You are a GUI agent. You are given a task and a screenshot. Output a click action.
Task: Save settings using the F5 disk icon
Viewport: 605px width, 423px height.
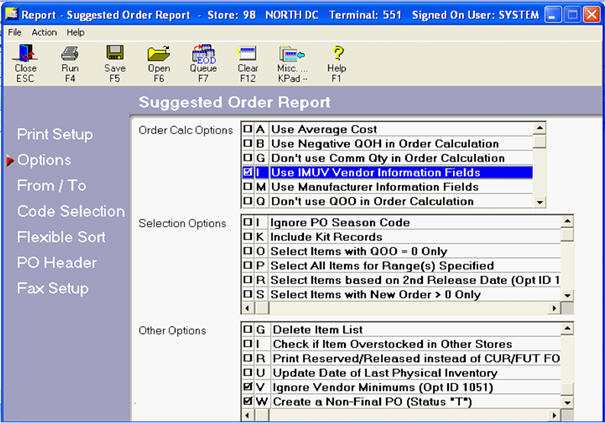coord(115,60)
